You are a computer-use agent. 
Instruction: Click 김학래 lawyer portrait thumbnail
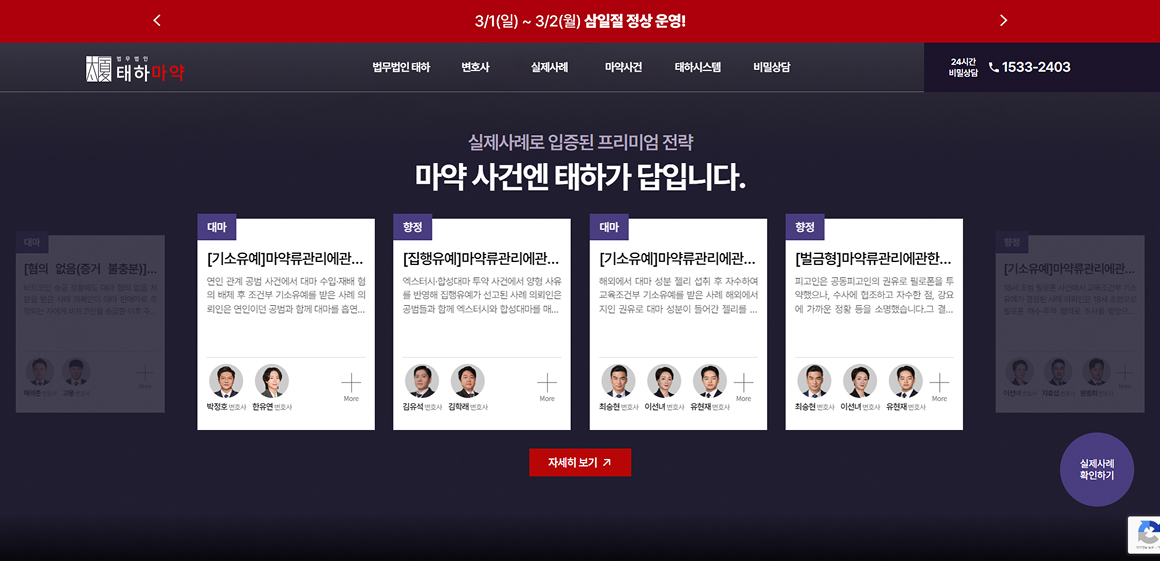(x=468, y=381)
